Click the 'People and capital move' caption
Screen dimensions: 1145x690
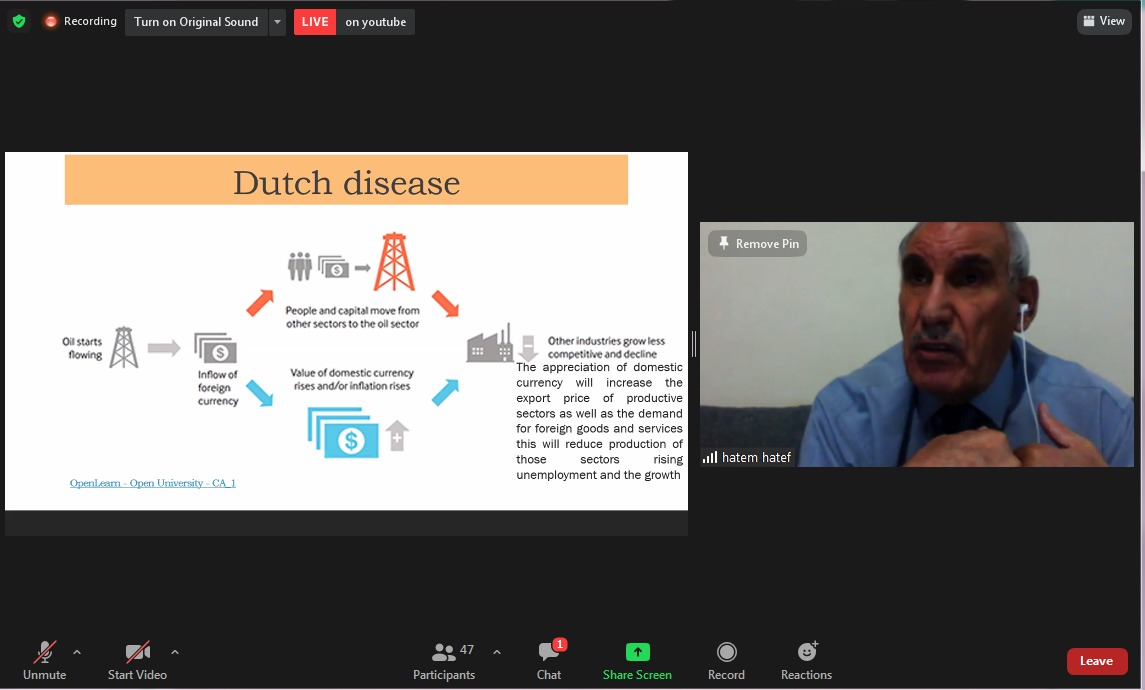click(353, 317)
